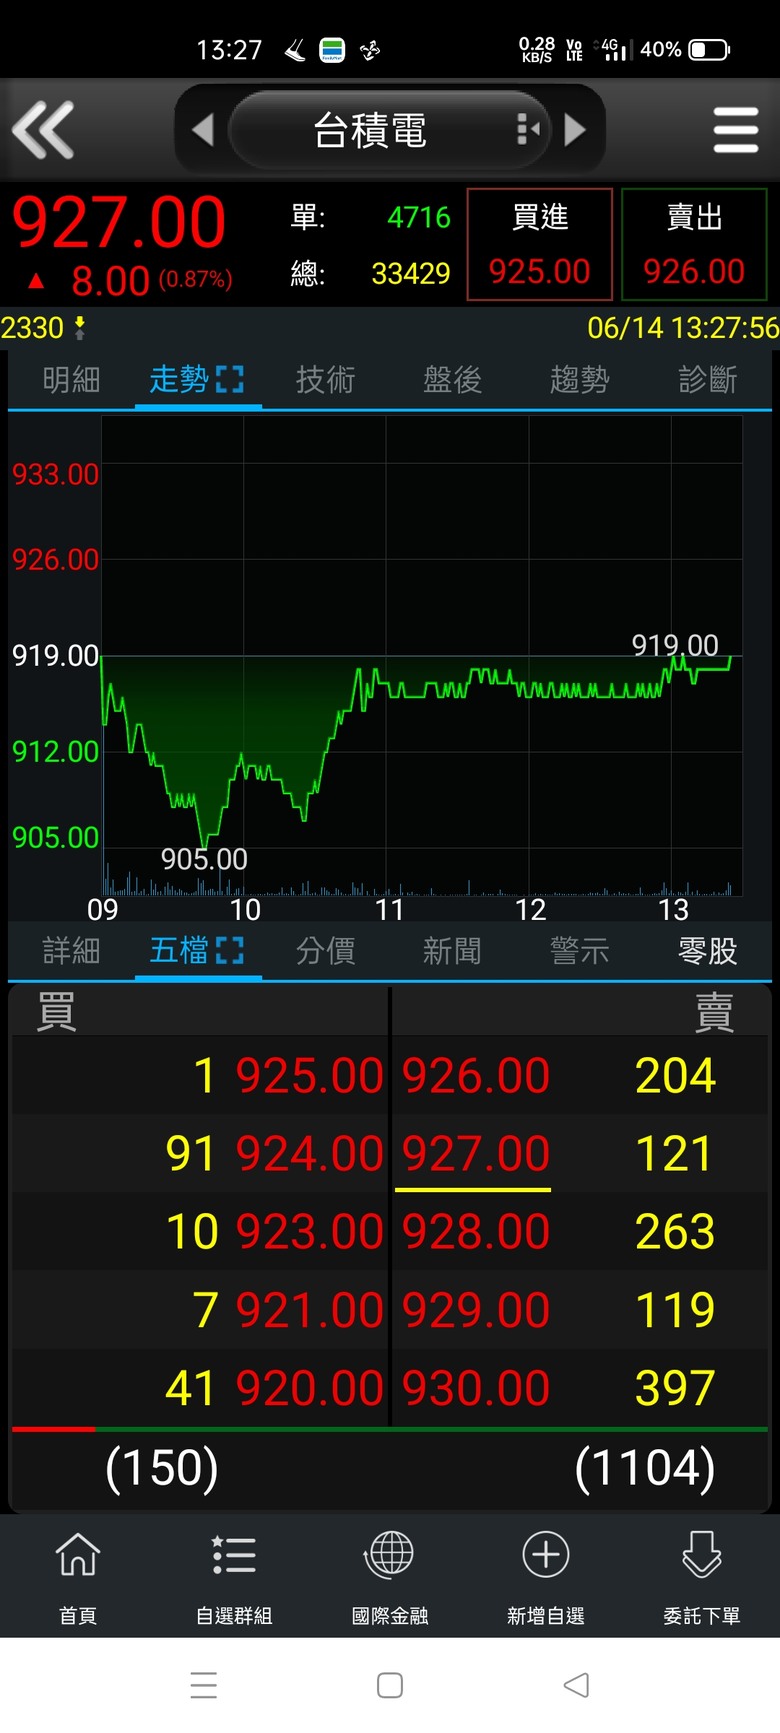Tap ask volume 204

(675, 1076)
